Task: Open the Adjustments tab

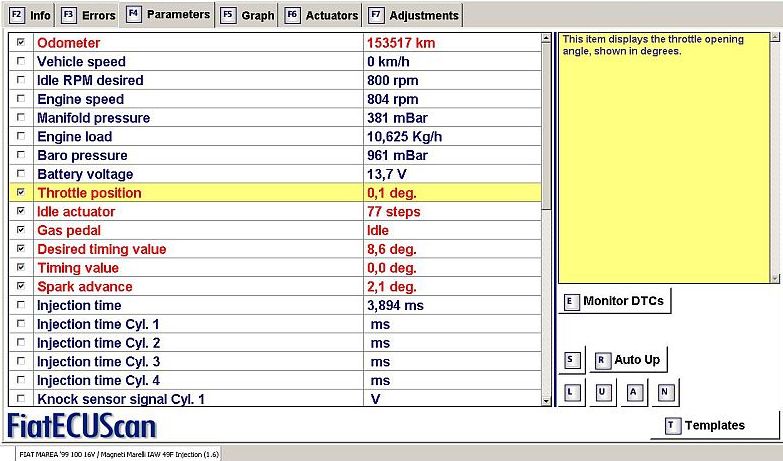Action: (x=413, y=15)
